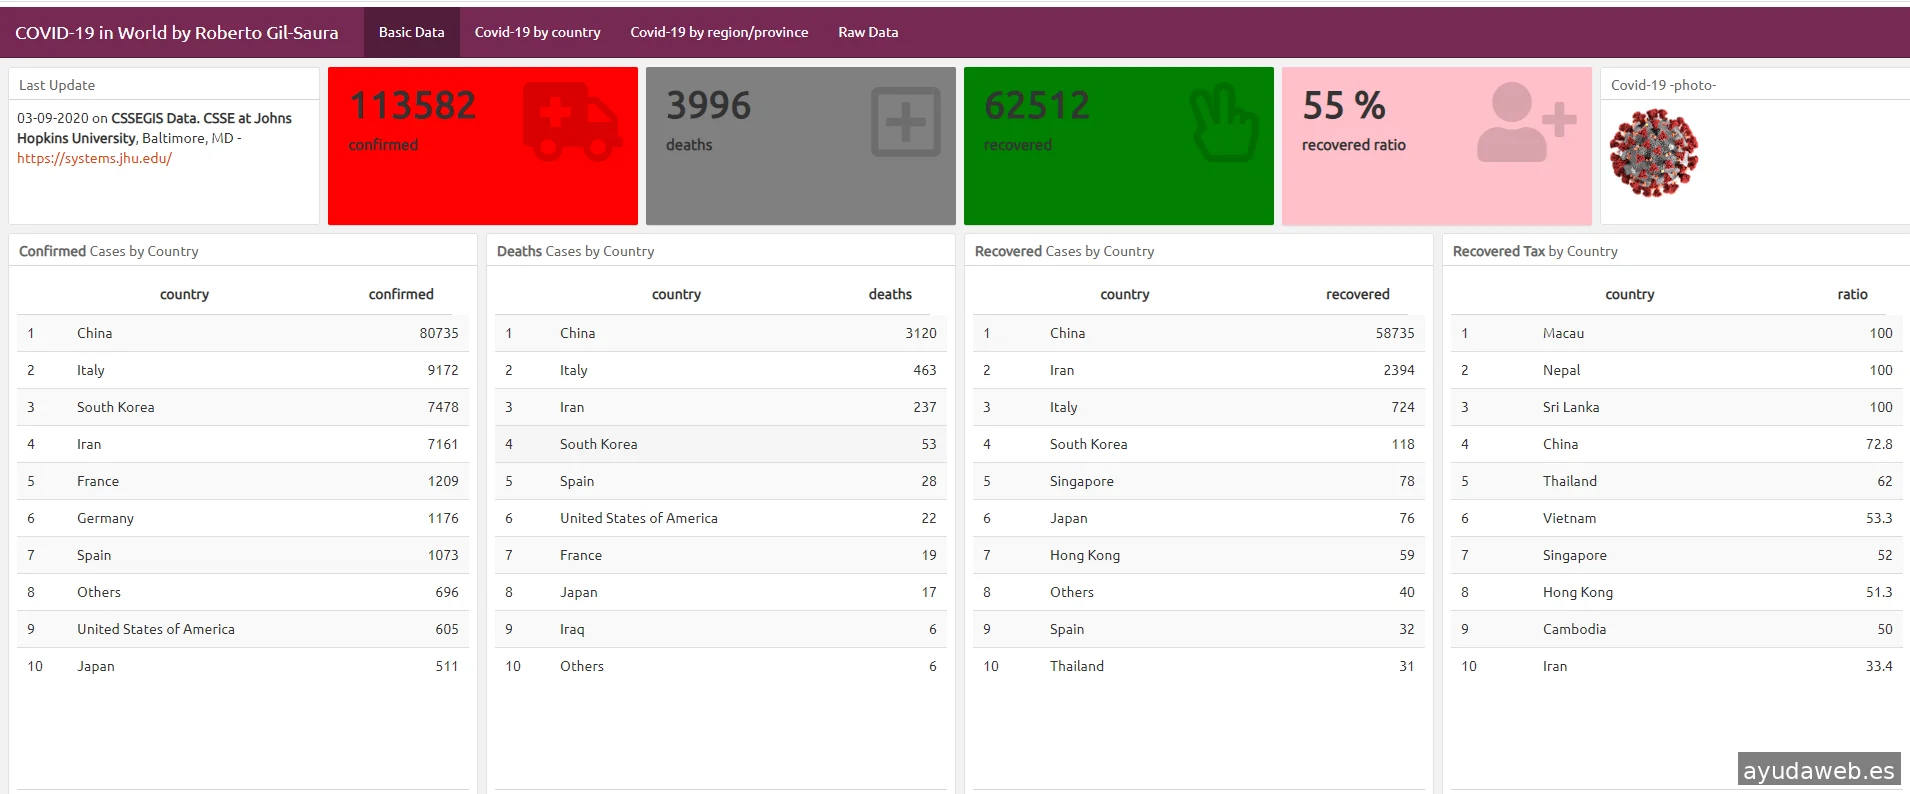Open the Raw Data tab
The width and height of the screenshot is (1910, 794).
[868, 32]
